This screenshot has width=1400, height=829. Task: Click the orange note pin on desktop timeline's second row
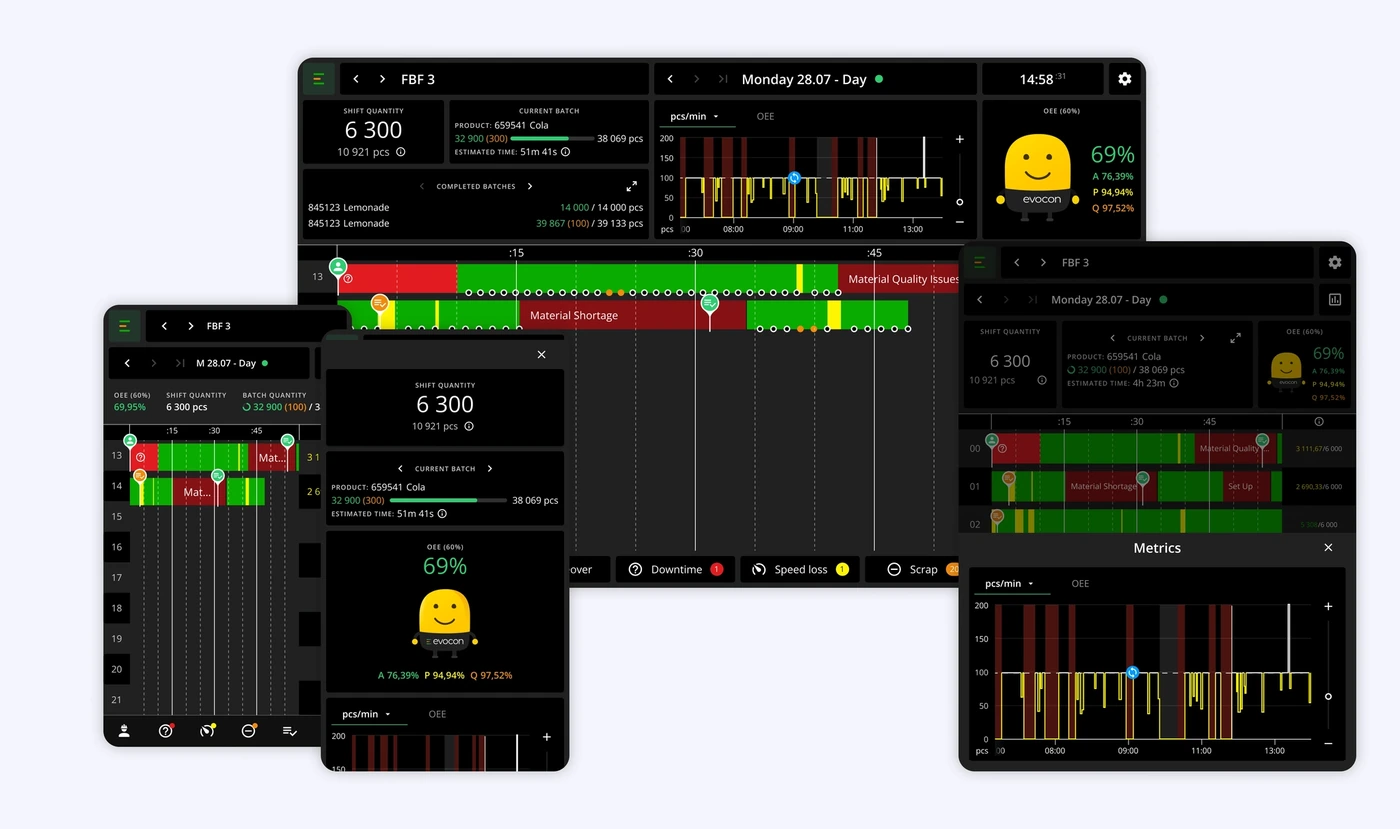pos(380,303)
